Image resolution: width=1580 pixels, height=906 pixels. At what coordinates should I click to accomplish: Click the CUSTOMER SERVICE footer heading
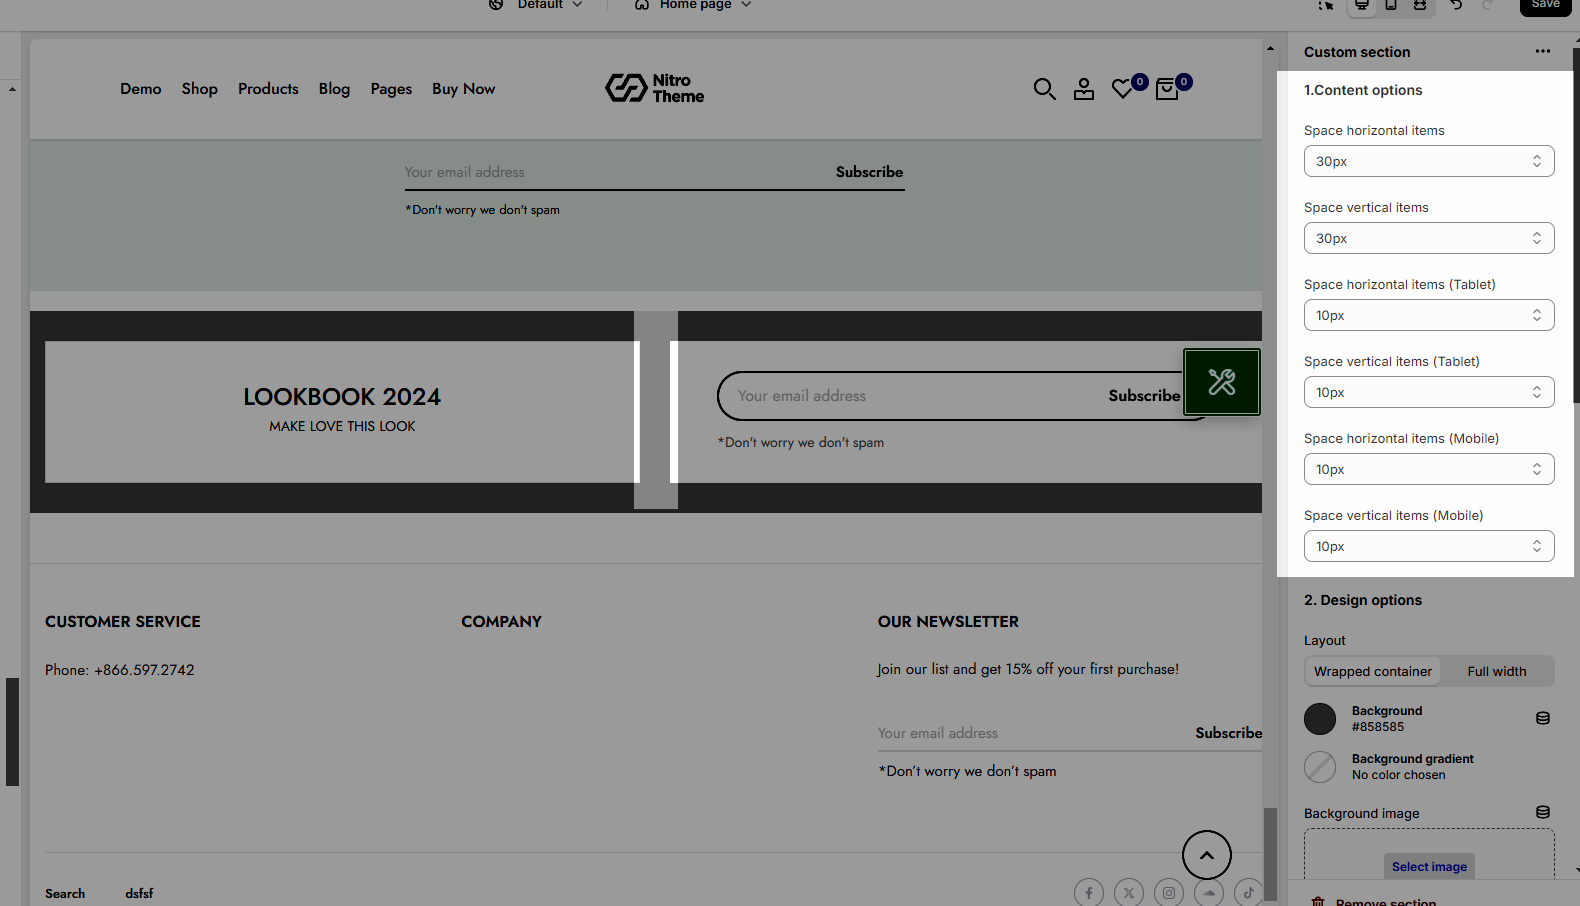click(x=123, y=622)
